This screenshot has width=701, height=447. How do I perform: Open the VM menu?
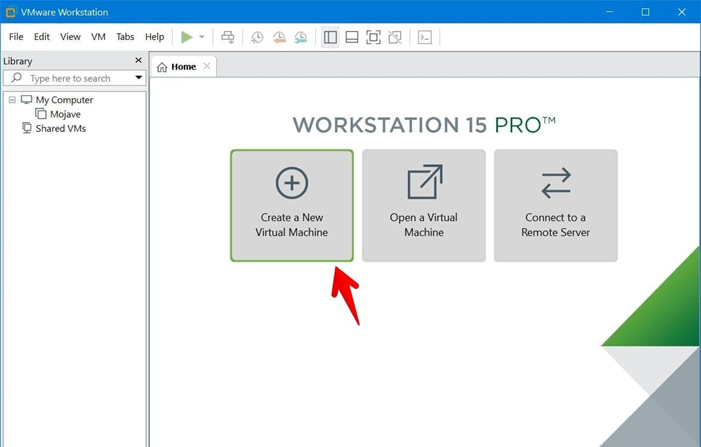[x=98, y=37]
